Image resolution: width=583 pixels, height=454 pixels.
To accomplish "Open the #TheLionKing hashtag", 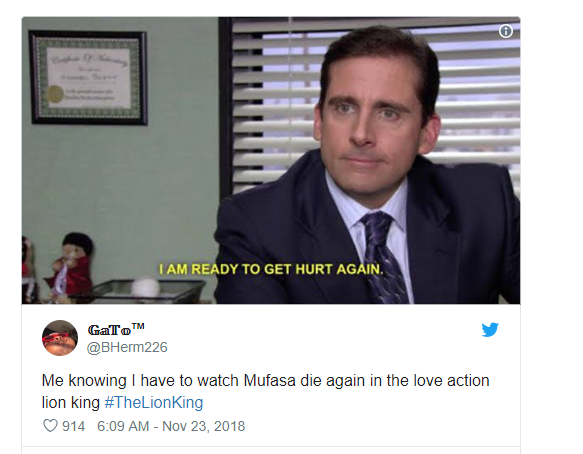I will (x=154, y=402).
